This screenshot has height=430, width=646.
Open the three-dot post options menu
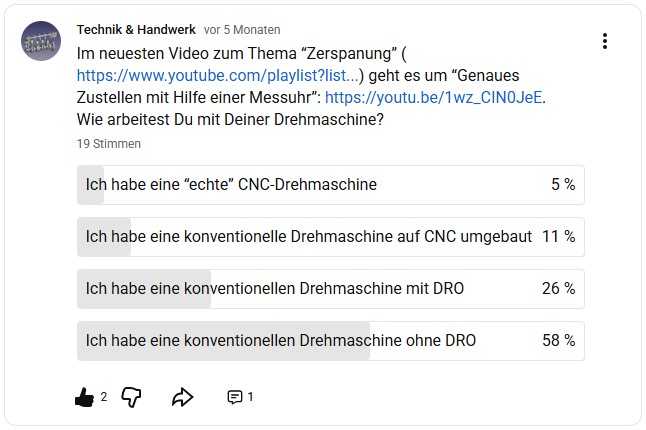pos(605,41)
